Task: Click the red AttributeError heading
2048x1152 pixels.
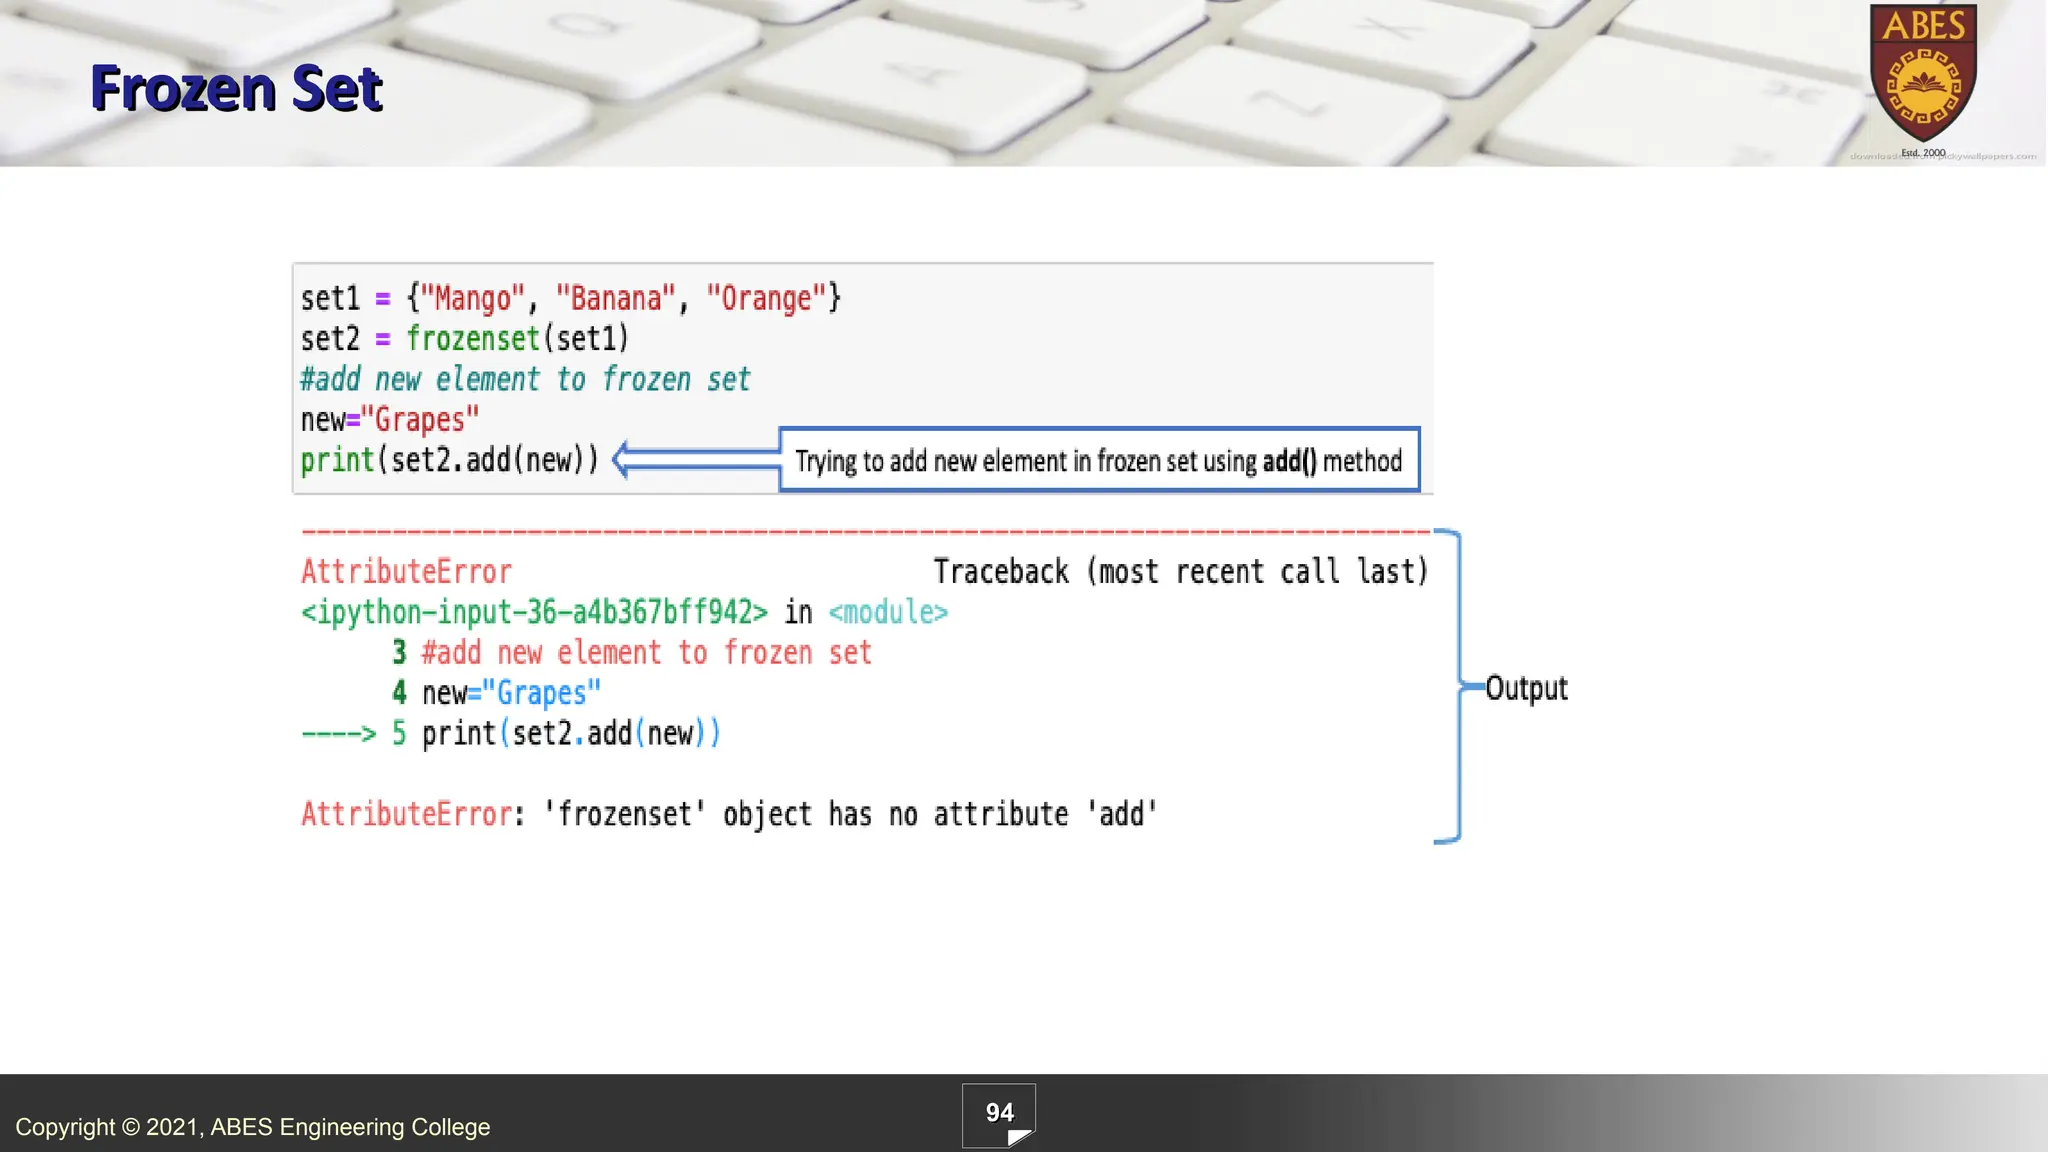Action: click(x=406, y=571)
